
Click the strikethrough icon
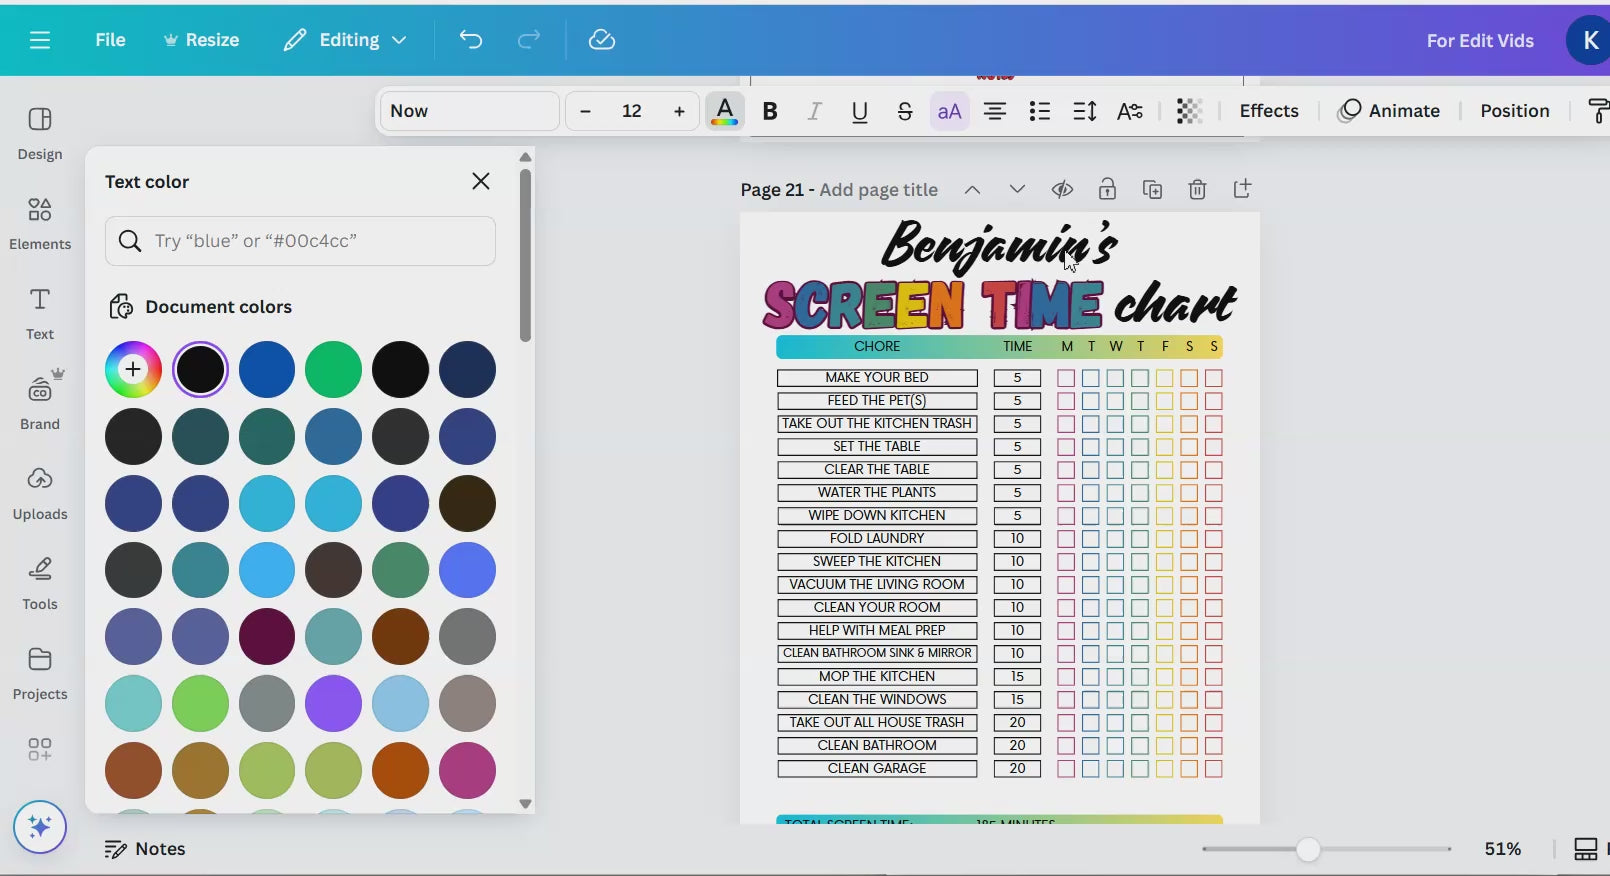pyautogui.click(x=905, y=111)
